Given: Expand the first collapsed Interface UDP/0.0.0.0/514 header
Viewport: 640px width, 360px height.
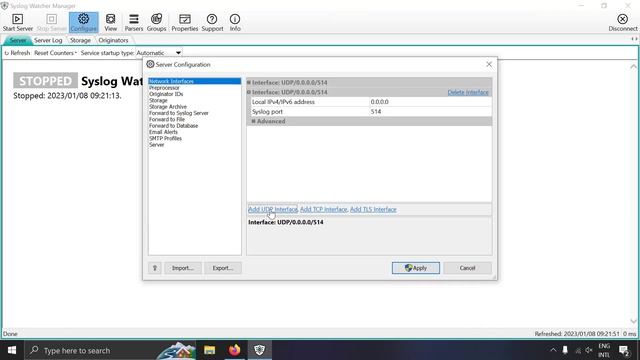Looking at the screenshot, I should point(249,82).
